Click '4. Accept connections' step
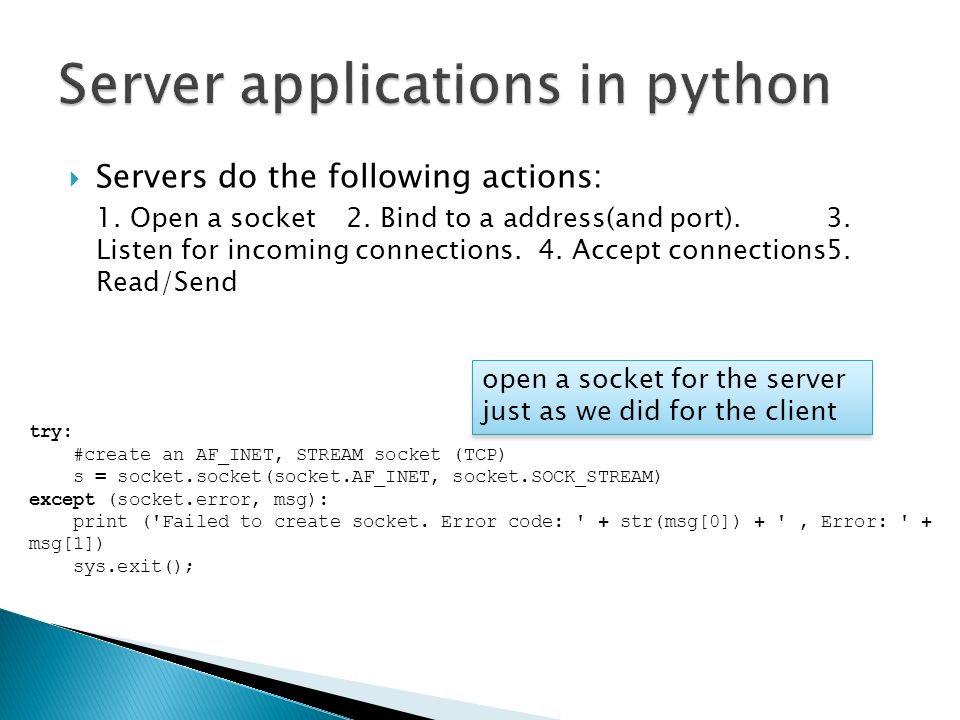This screenshot has height=720, width=960. [x=682, y=250]
